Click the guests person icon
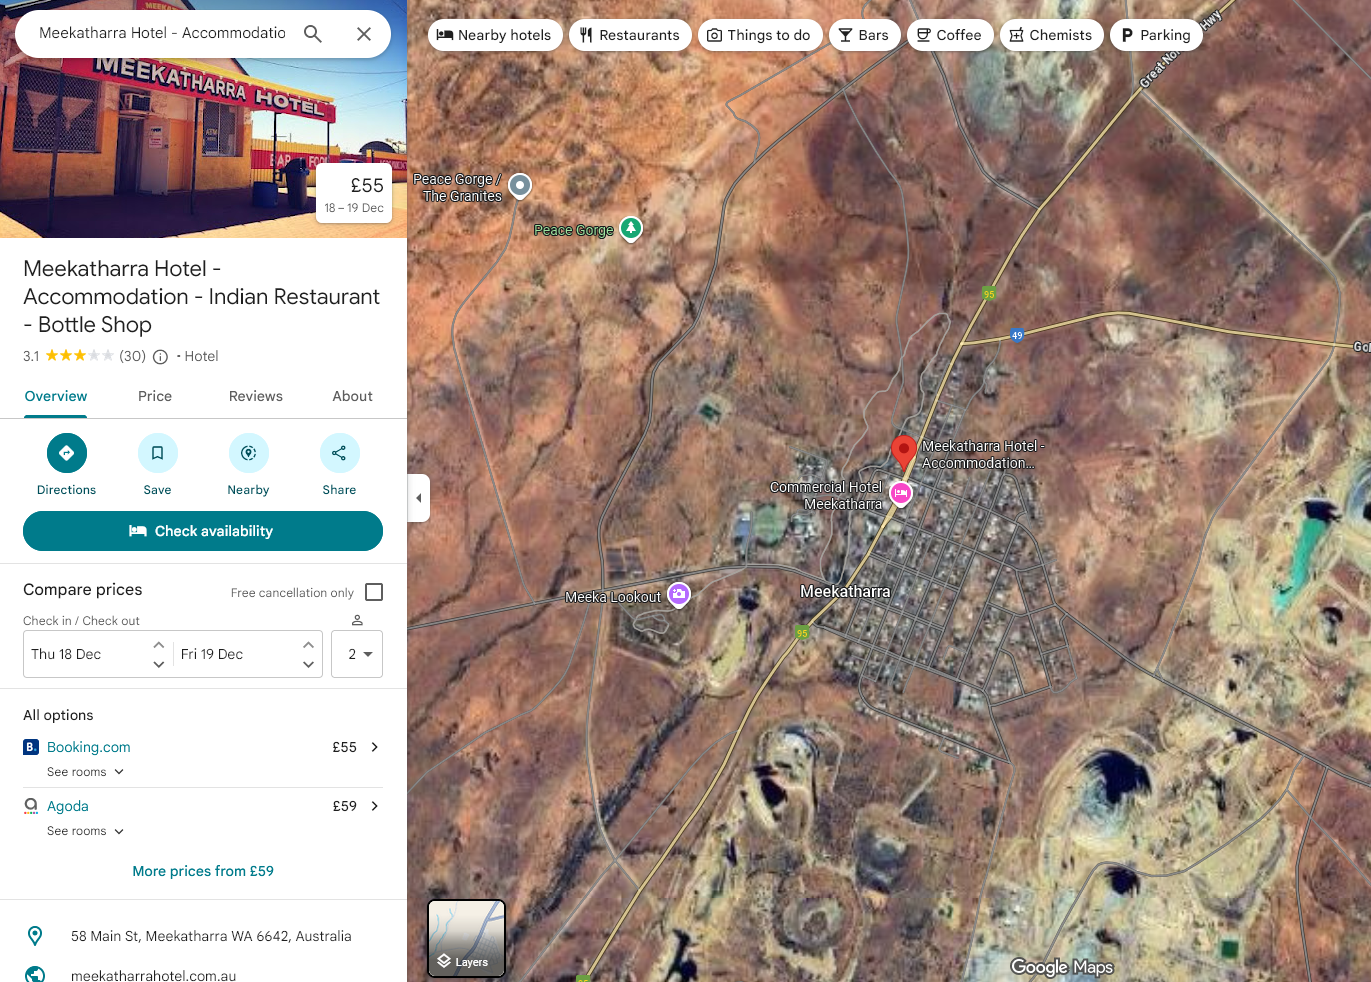1371x982 pixels. point(357,620)
